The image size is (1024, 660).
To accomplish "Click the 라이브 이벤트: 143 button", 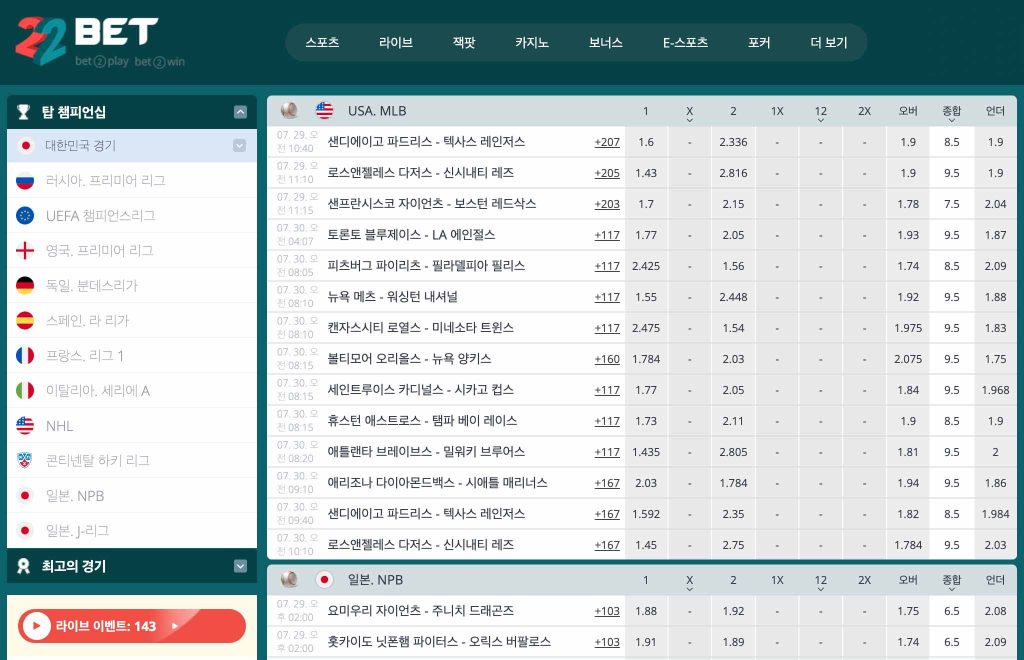I will click(132, 626).
